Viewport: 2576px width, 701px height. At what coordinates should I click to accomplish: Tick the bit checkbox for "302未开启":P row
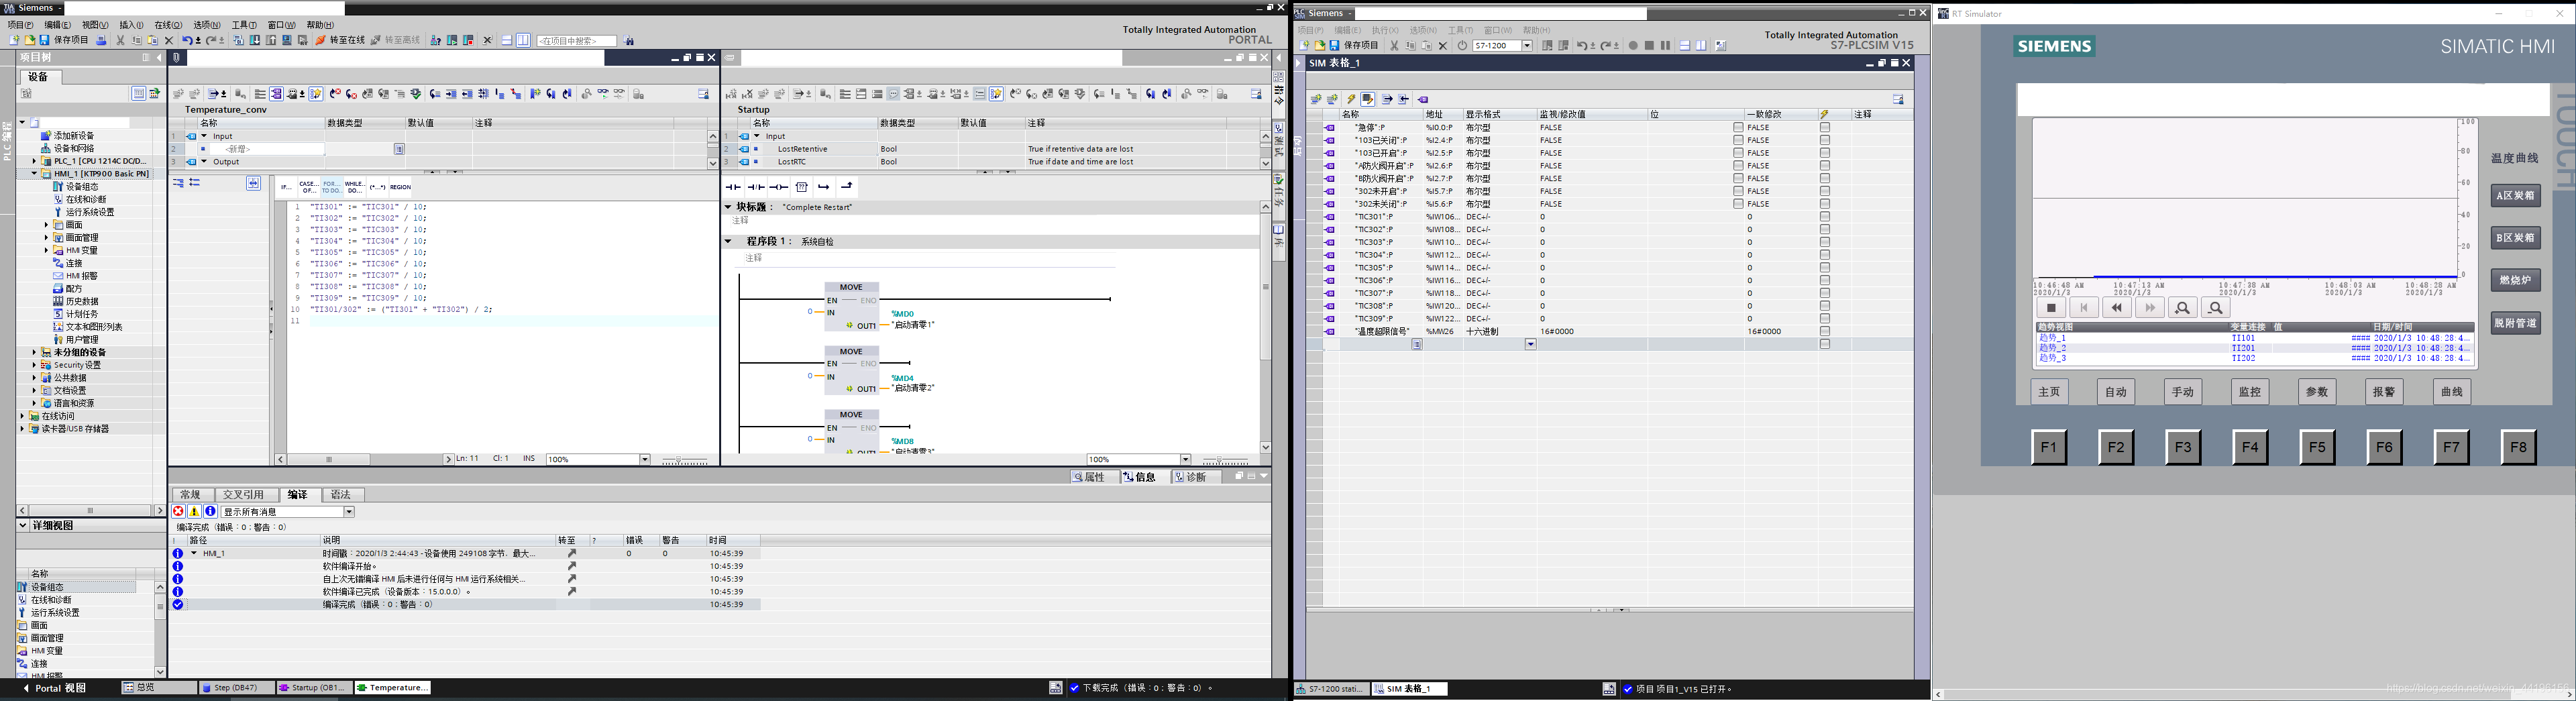pos(1738,191)
